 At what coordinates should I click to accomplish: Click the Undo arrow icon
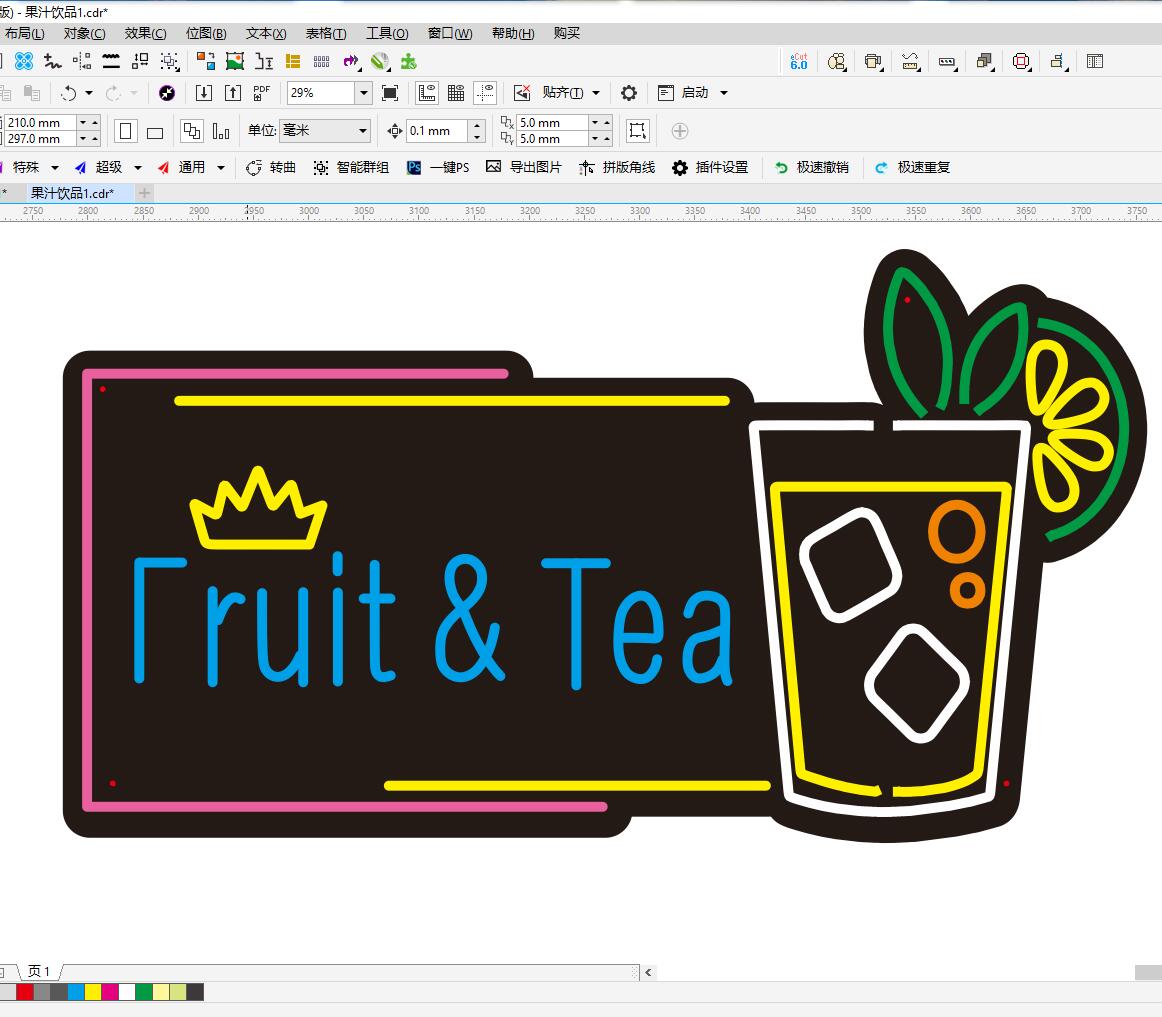[69, 93]
